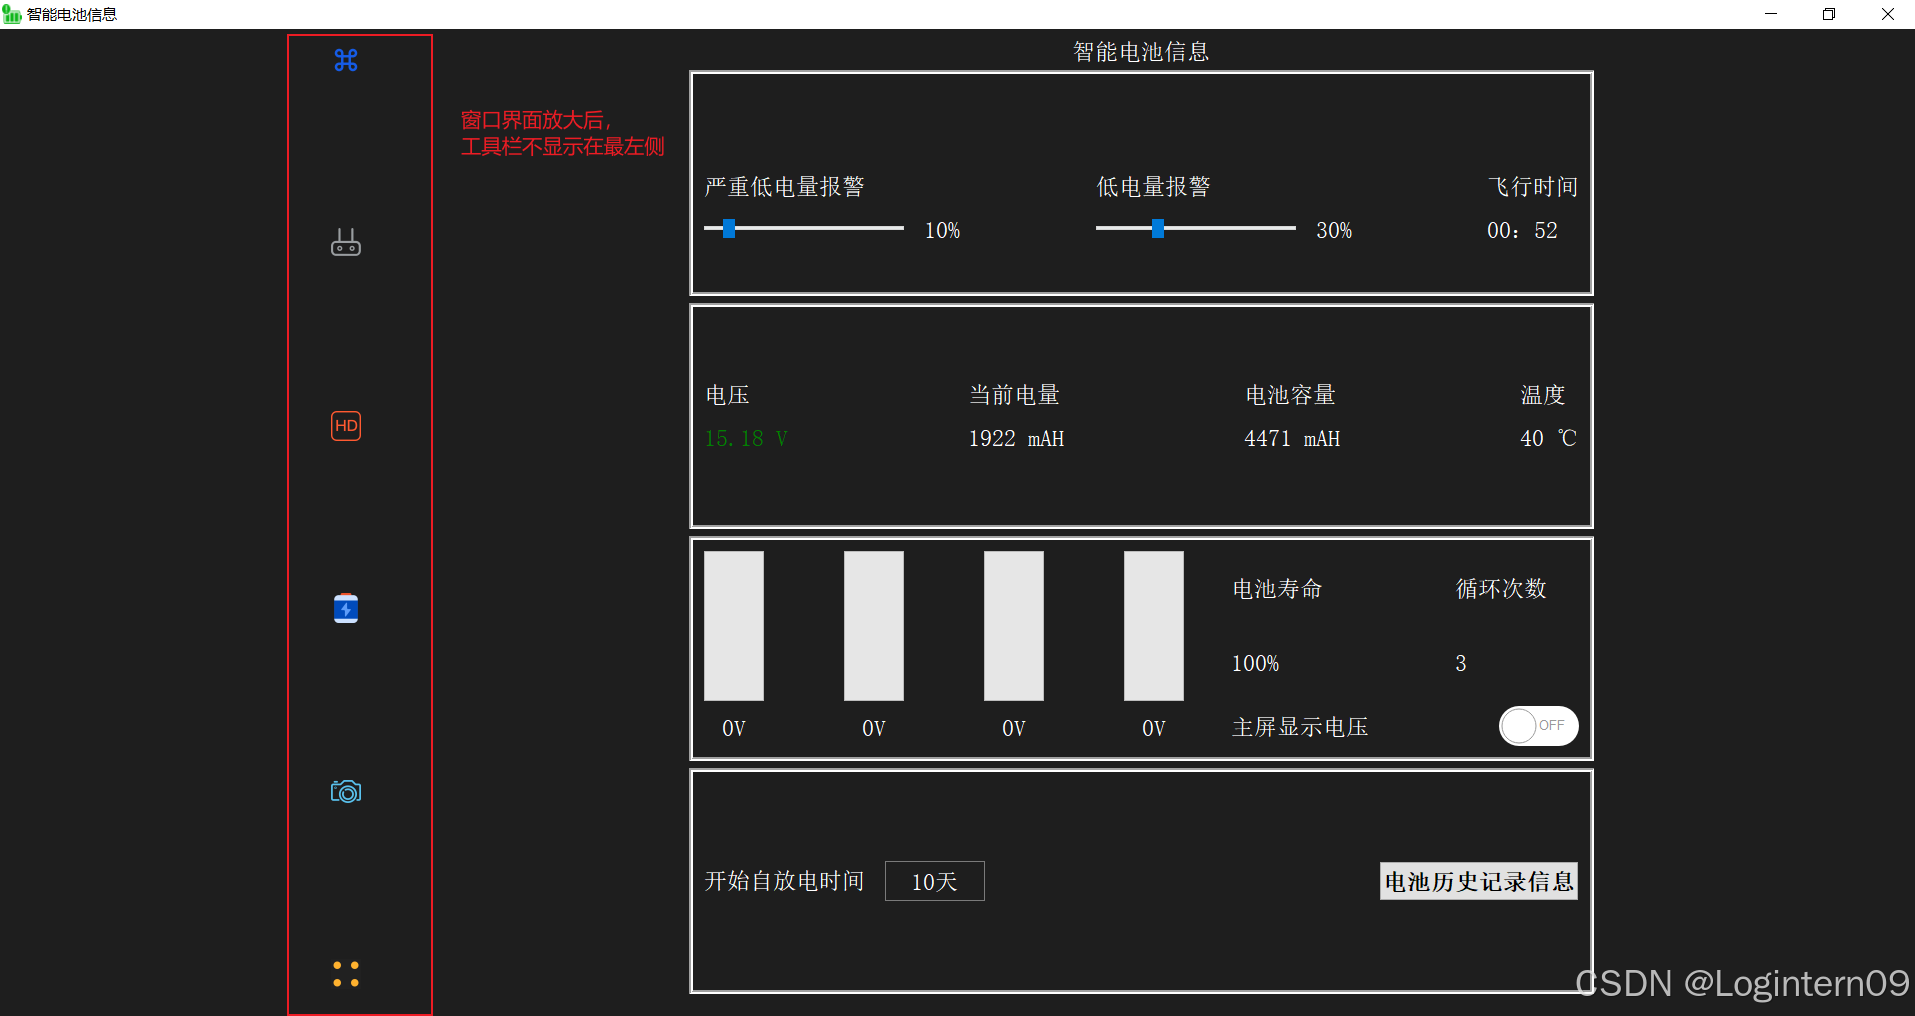Click the 30% low battery value
This screenshot has height=1016, width=1915.
tap(1334, 231)
